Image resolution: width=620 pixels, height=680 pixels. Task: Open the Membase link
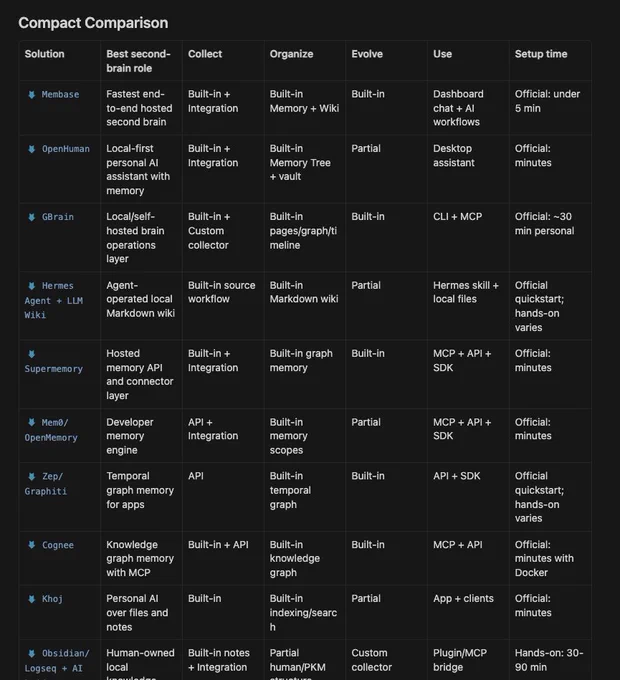tap(60, 95)
